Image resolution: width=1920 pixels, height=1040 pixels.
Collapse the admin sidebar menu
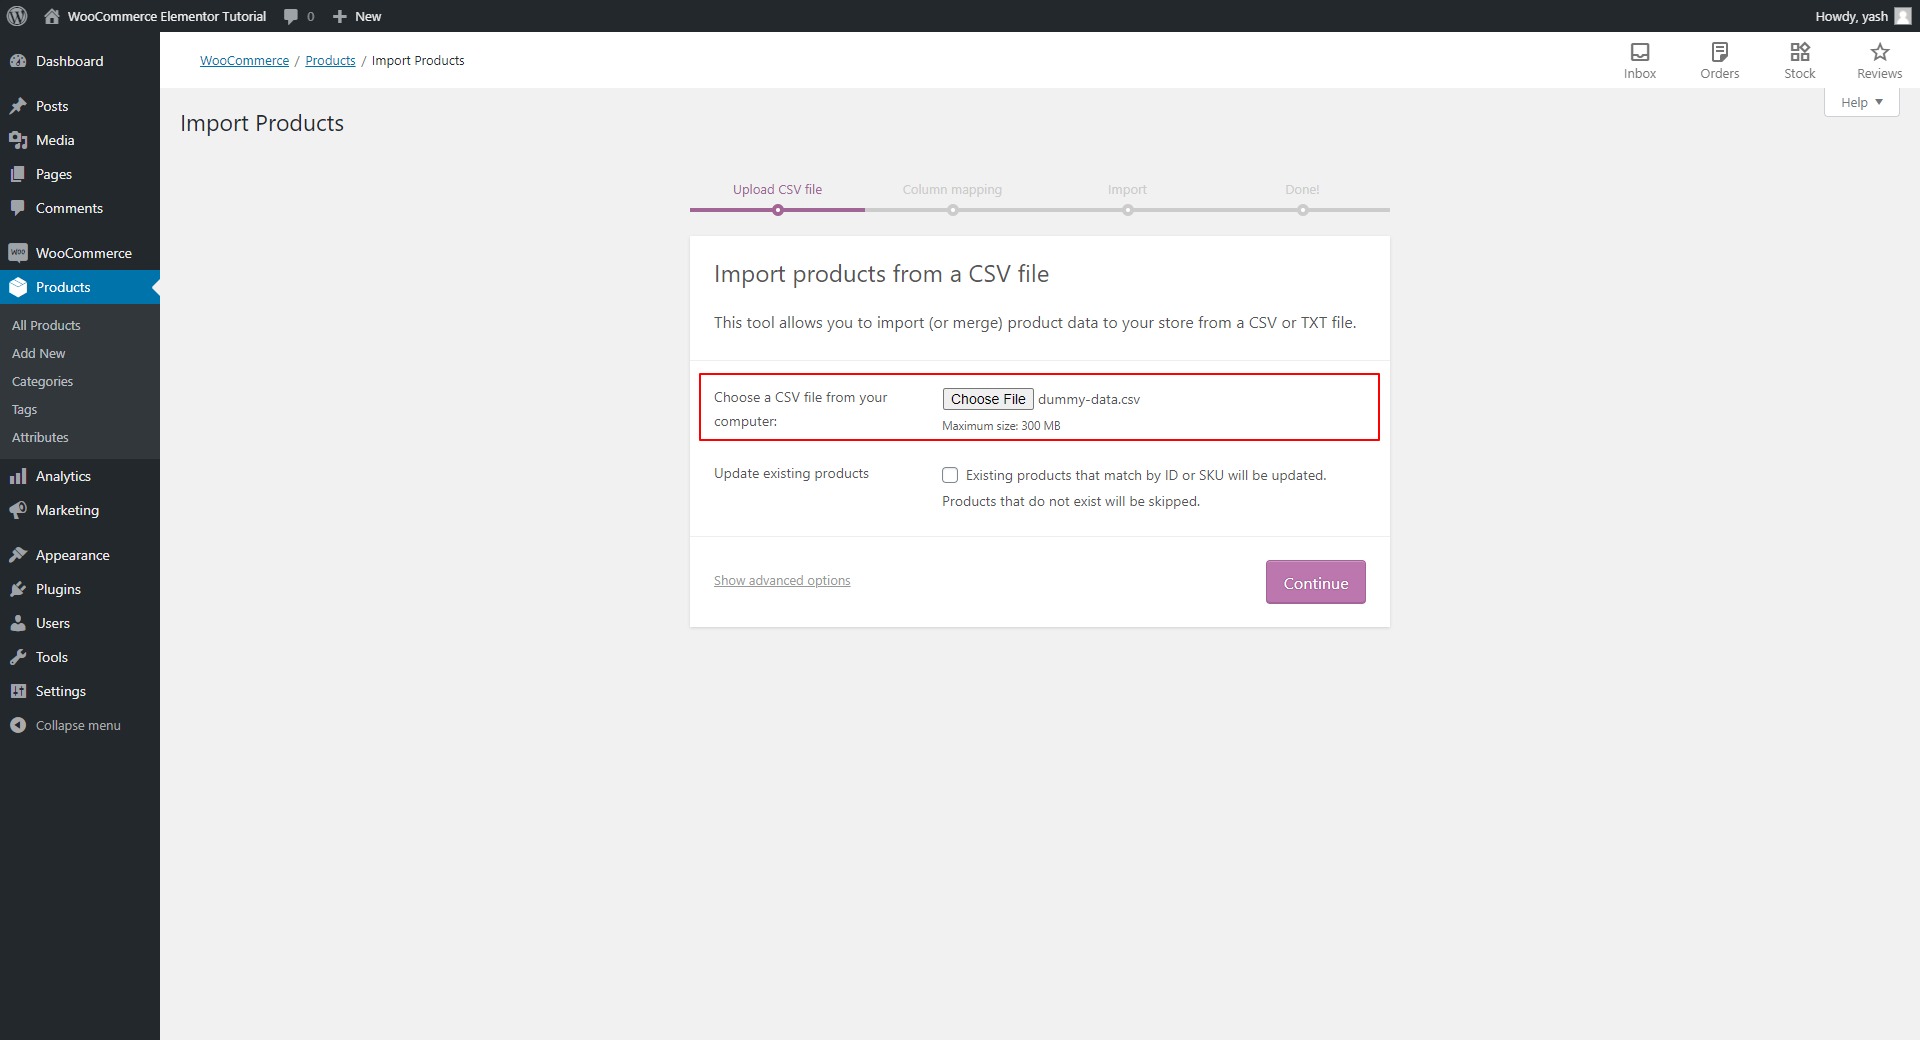pos(77,725)
